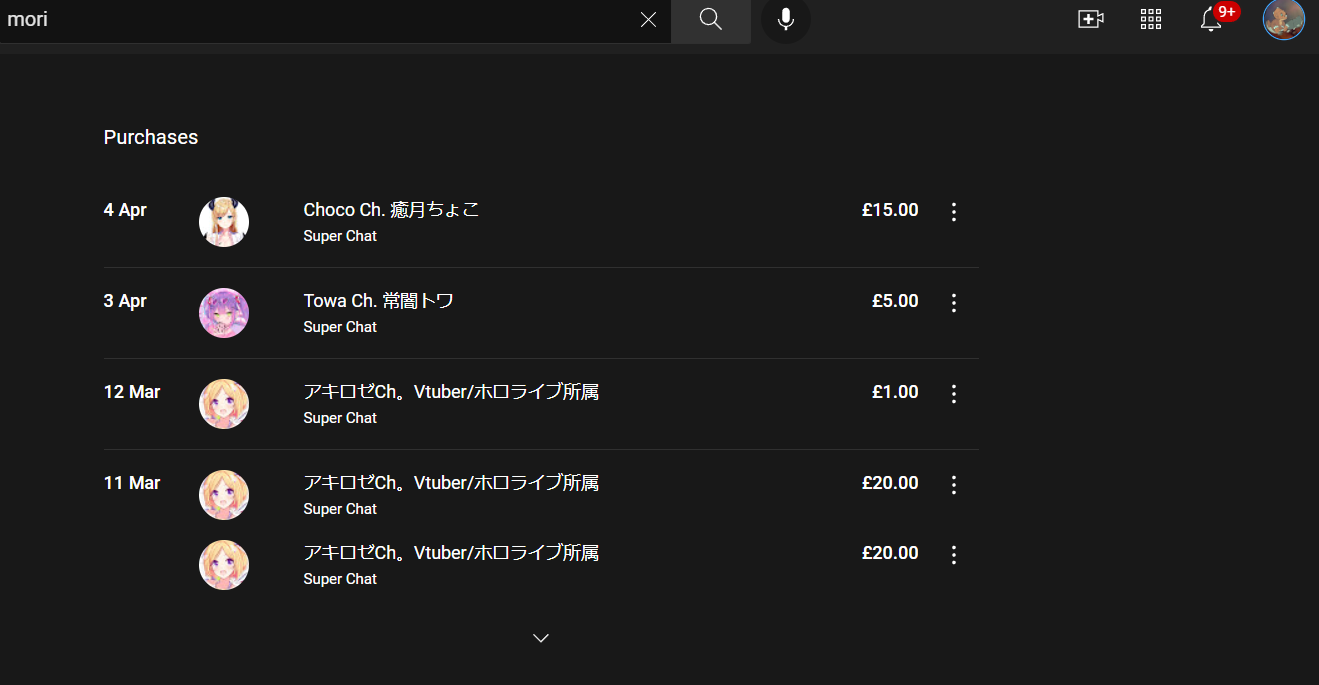
Task: Open 'Choco Ch. 癒月ちょこ' channel name
Action: pos(392,210)
